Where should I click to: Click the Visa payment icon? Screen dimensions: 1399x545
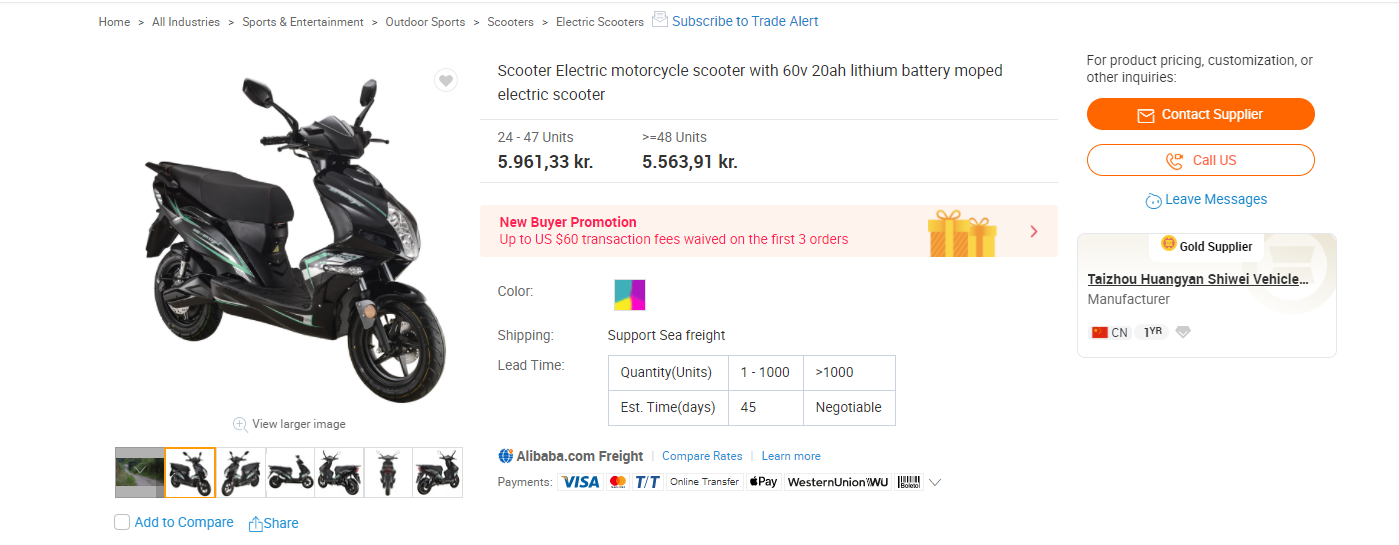click(x=580, y=482)
